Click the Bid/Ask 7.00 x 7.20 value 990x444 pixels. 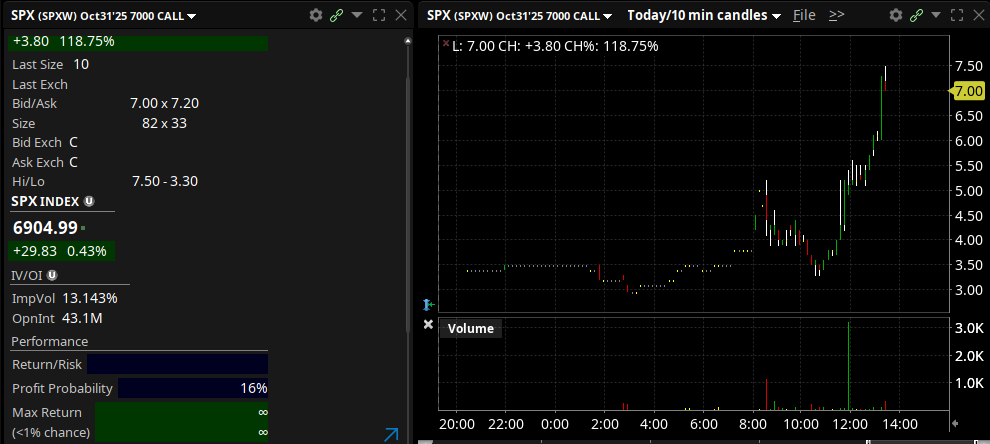coord(165,104)
